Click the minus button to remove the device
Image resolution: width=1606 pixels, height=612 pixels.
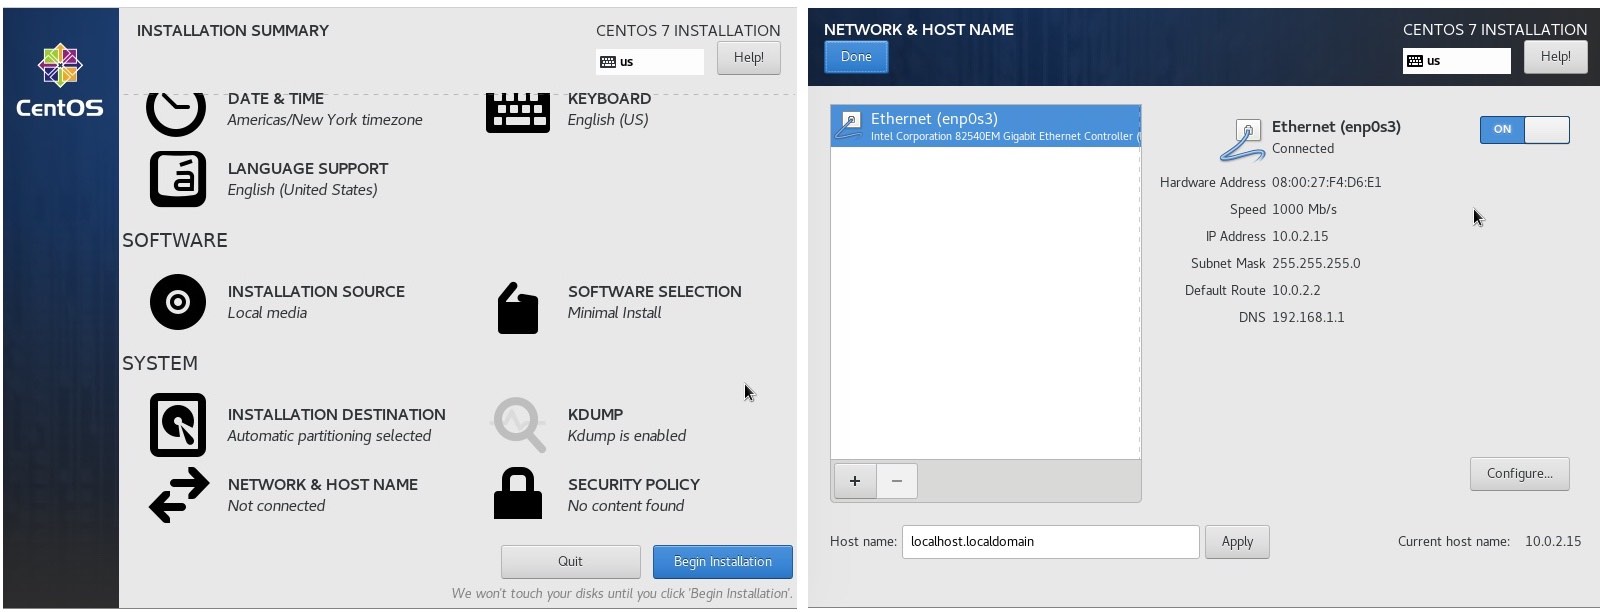point(897,481)
